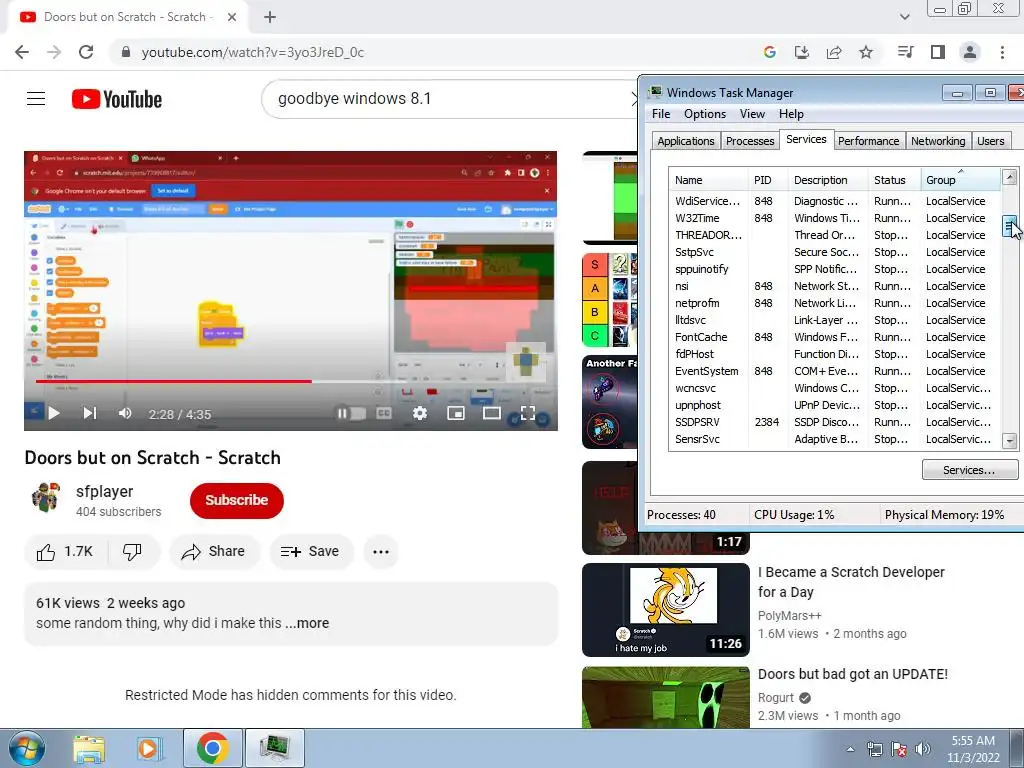Bookmark this page with the star icon
The width and height of the screenshot is (1024, 768).
click(866, 52)
